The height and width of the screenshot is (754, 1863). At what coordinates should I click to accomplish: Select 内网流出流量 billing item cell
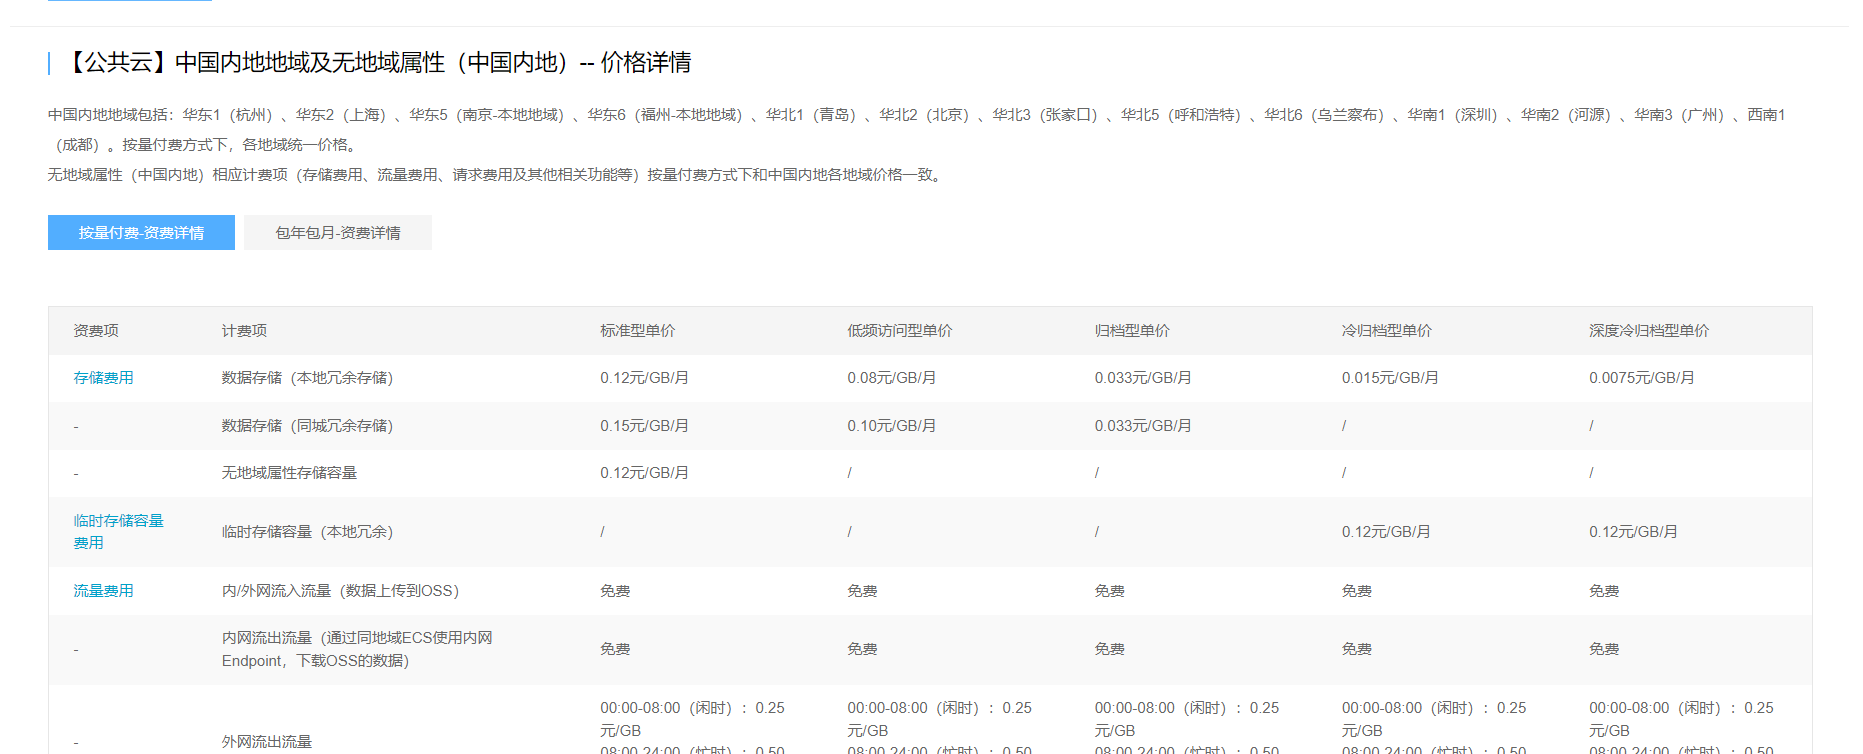click(357, 649)
